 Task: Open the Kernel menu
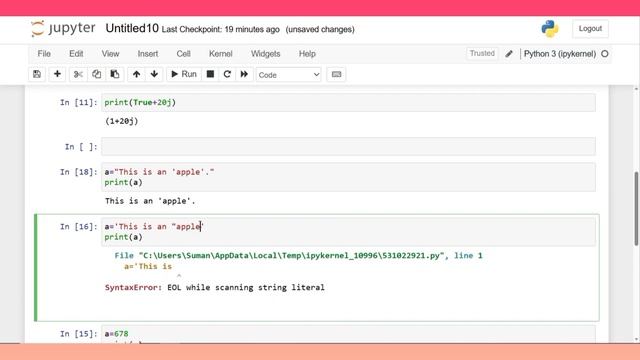tap(220, 54)
